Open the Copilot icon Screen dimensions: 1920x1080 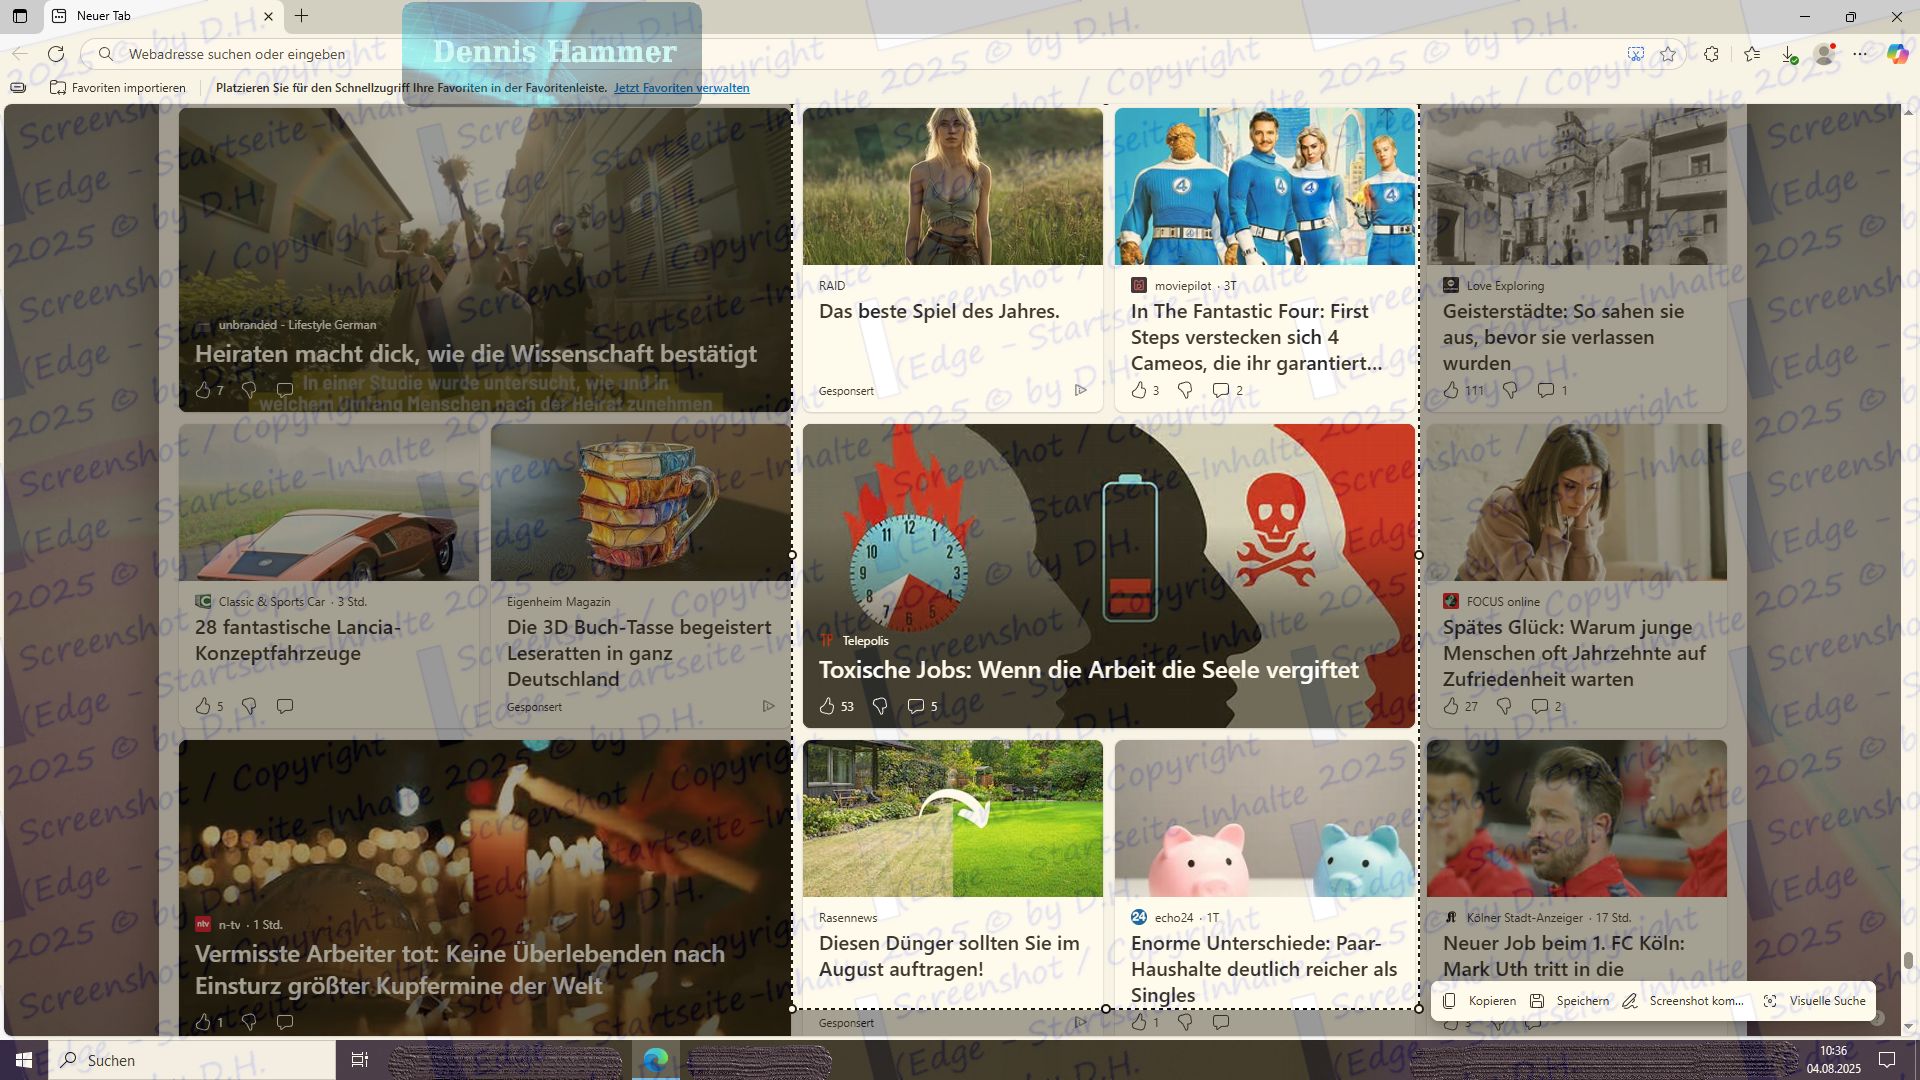point(1897,54)
